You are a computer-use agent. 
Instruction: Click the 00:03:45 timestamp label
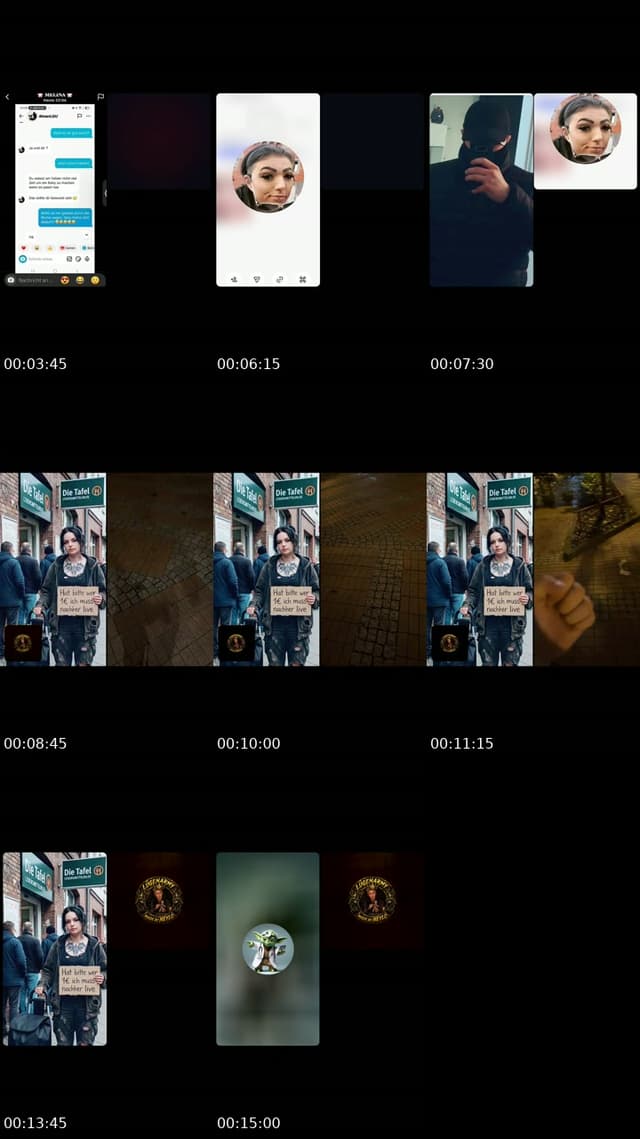(x=35, y=364)
